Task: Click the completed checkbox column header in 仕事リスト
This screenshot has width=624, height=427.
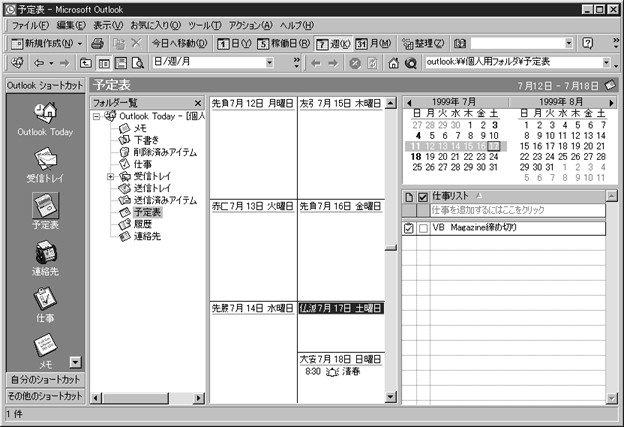Action: [423, 197]
